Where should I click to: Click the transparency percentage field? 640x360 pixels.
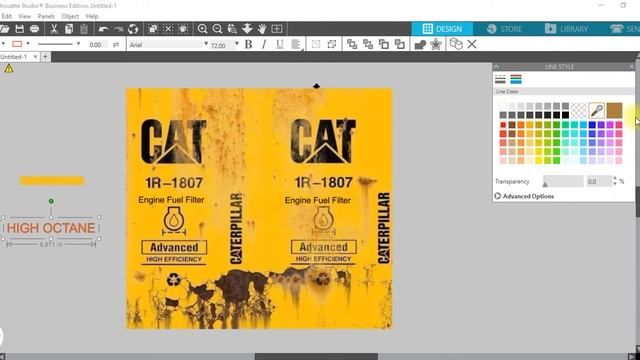tap(599, 182)
